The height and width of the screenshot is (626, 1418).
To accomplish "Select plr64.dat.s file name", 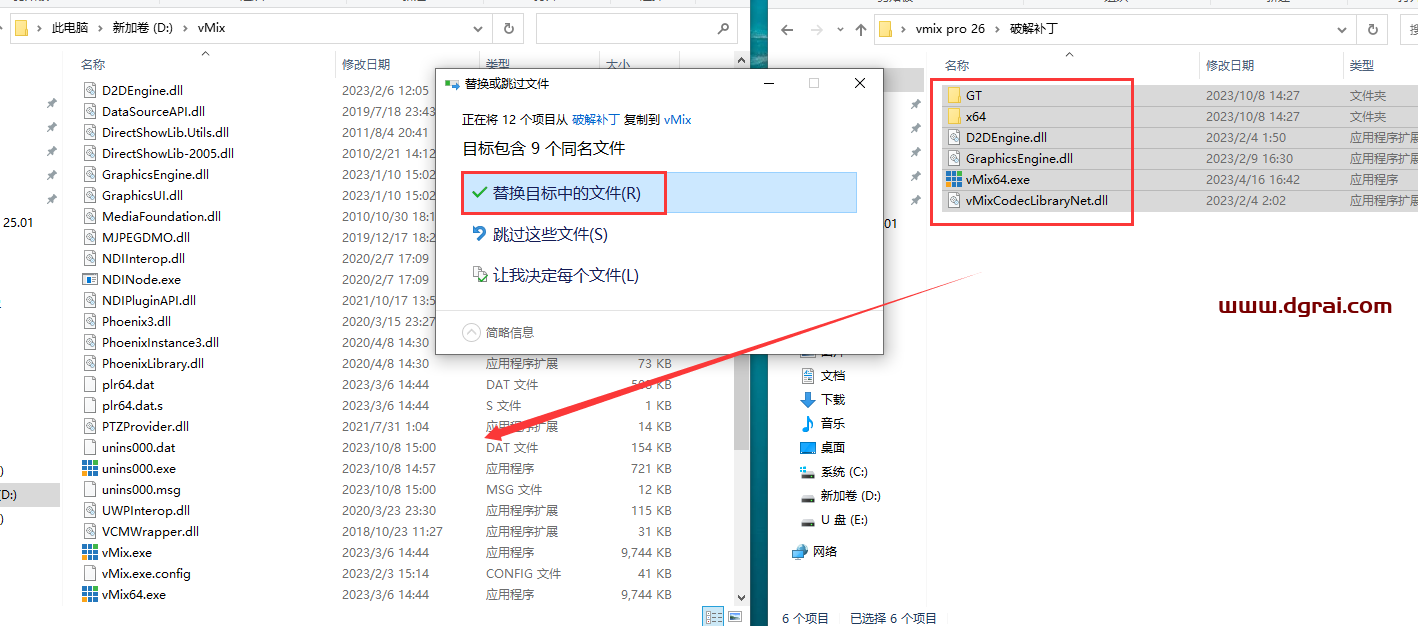I will [132, 405].
